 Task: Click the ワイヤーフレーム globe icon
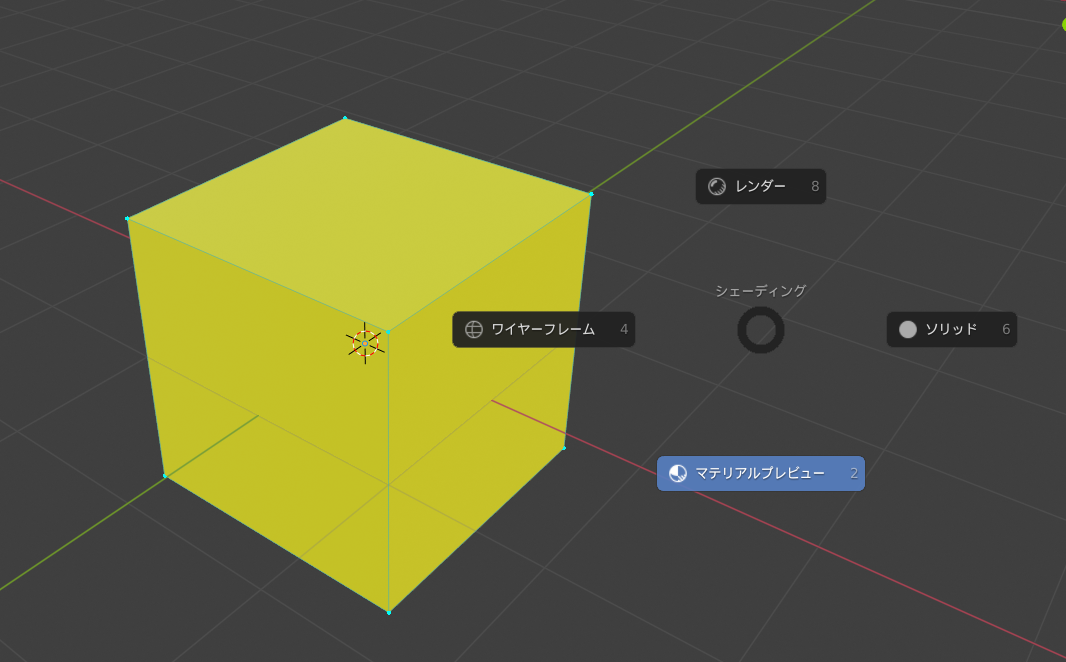474,330
